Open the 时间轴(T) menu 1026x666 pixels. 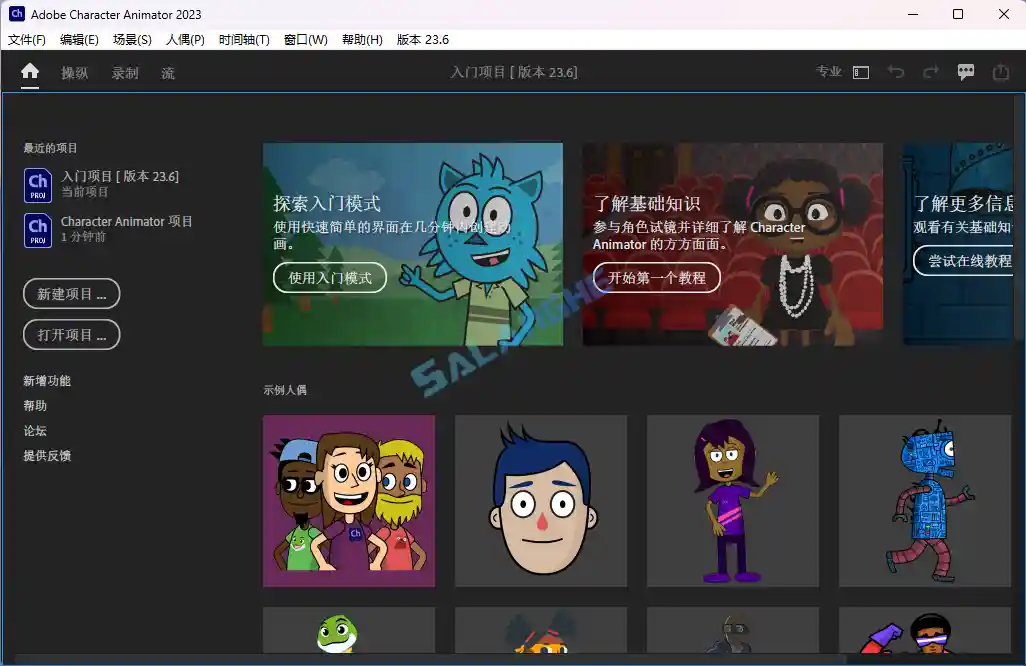(244, 40)
